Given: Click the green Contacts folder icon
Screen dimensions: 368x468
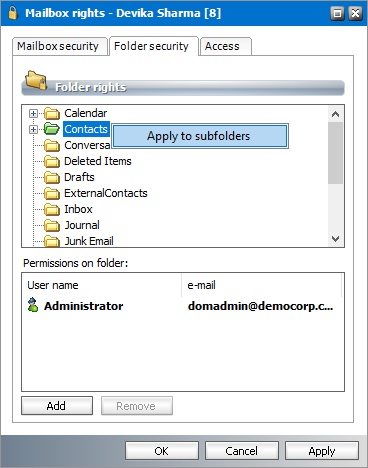Looking at the screenshot, I should pos(52,129).
